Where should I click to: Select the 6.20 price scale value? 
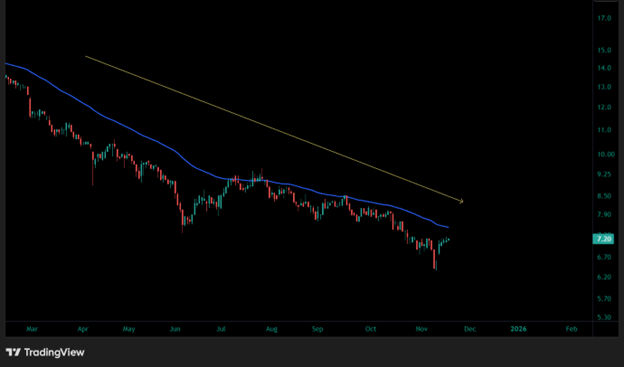pos(604,277)
